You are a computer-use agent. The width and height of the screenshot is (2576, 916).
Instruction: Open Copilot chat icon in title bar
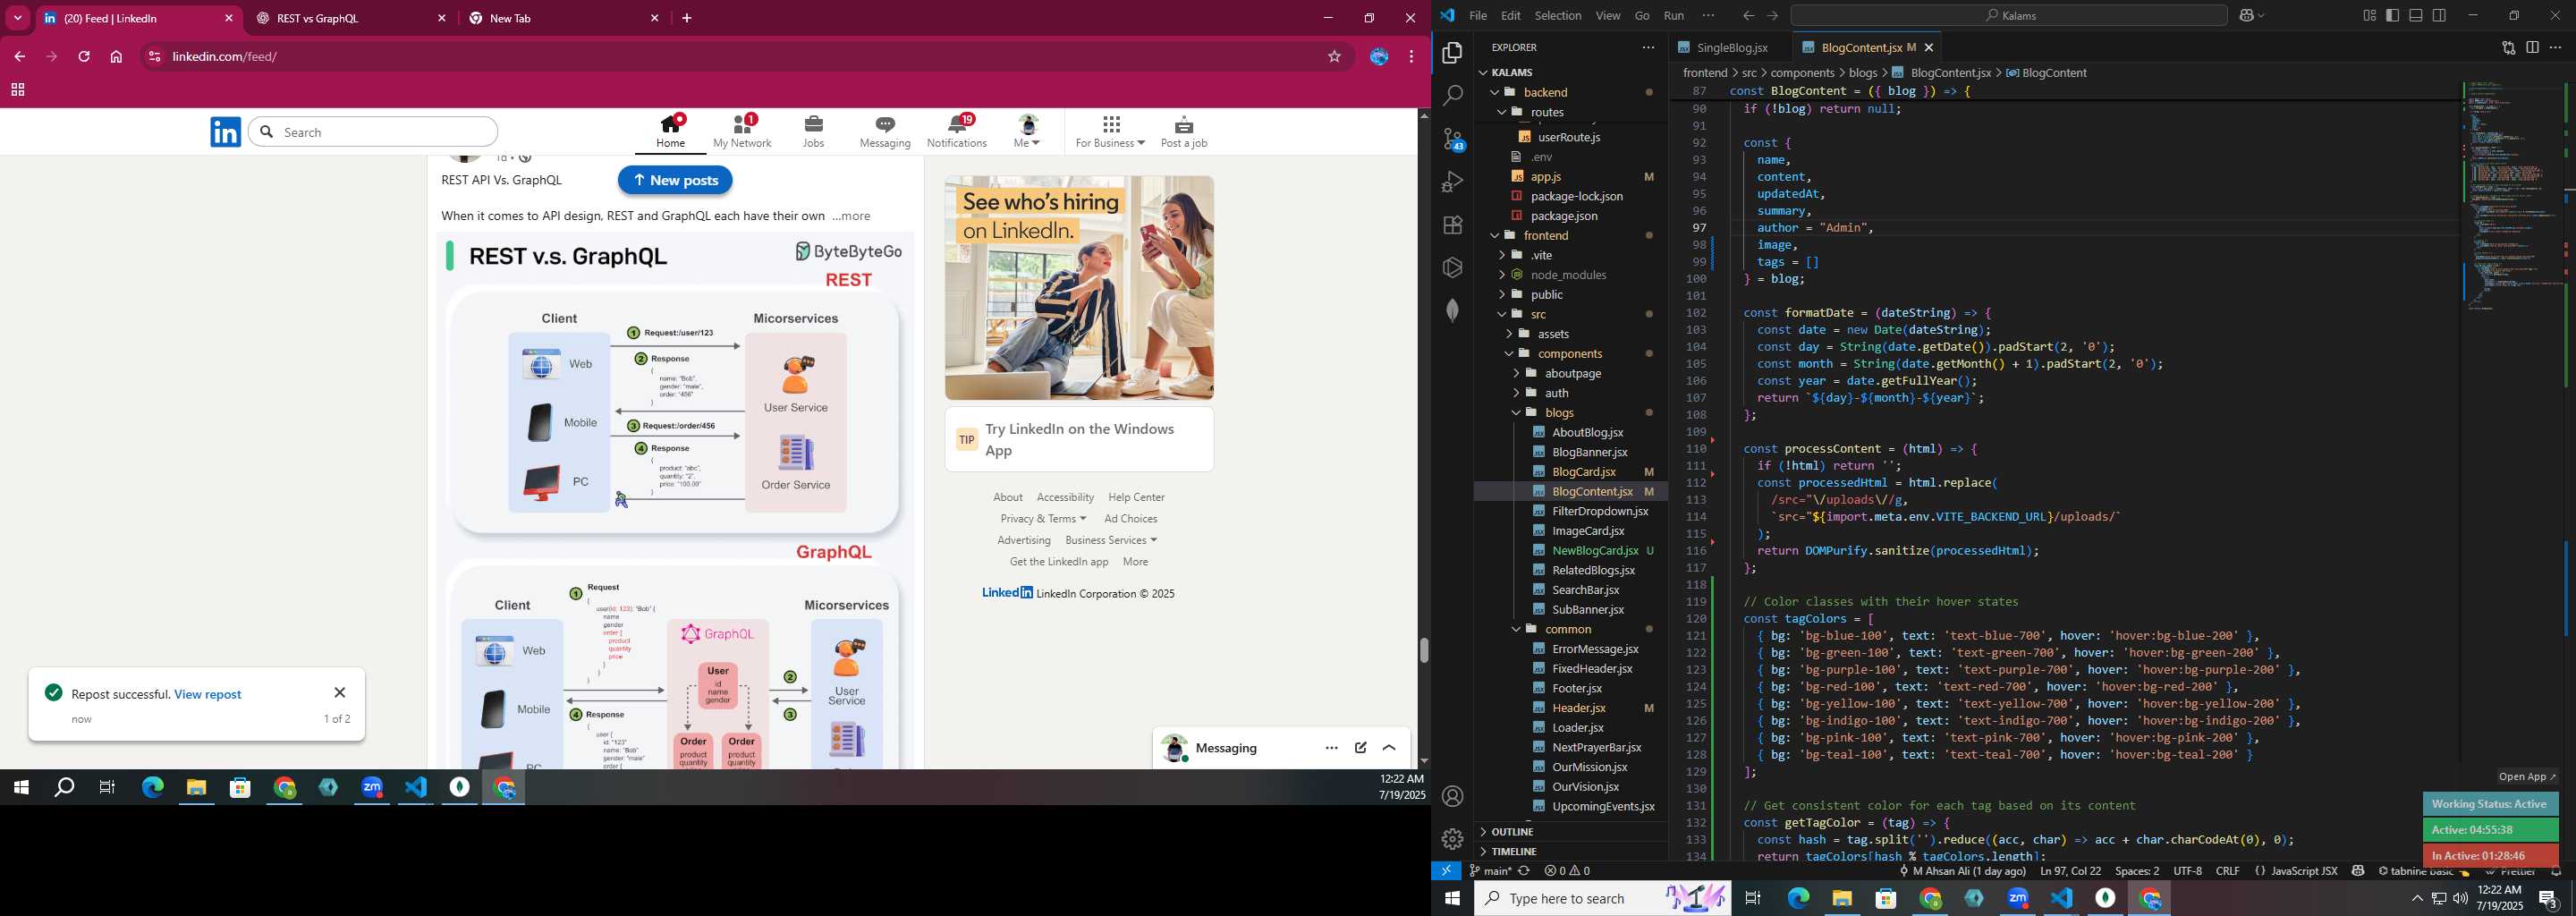coord(2246,16)
